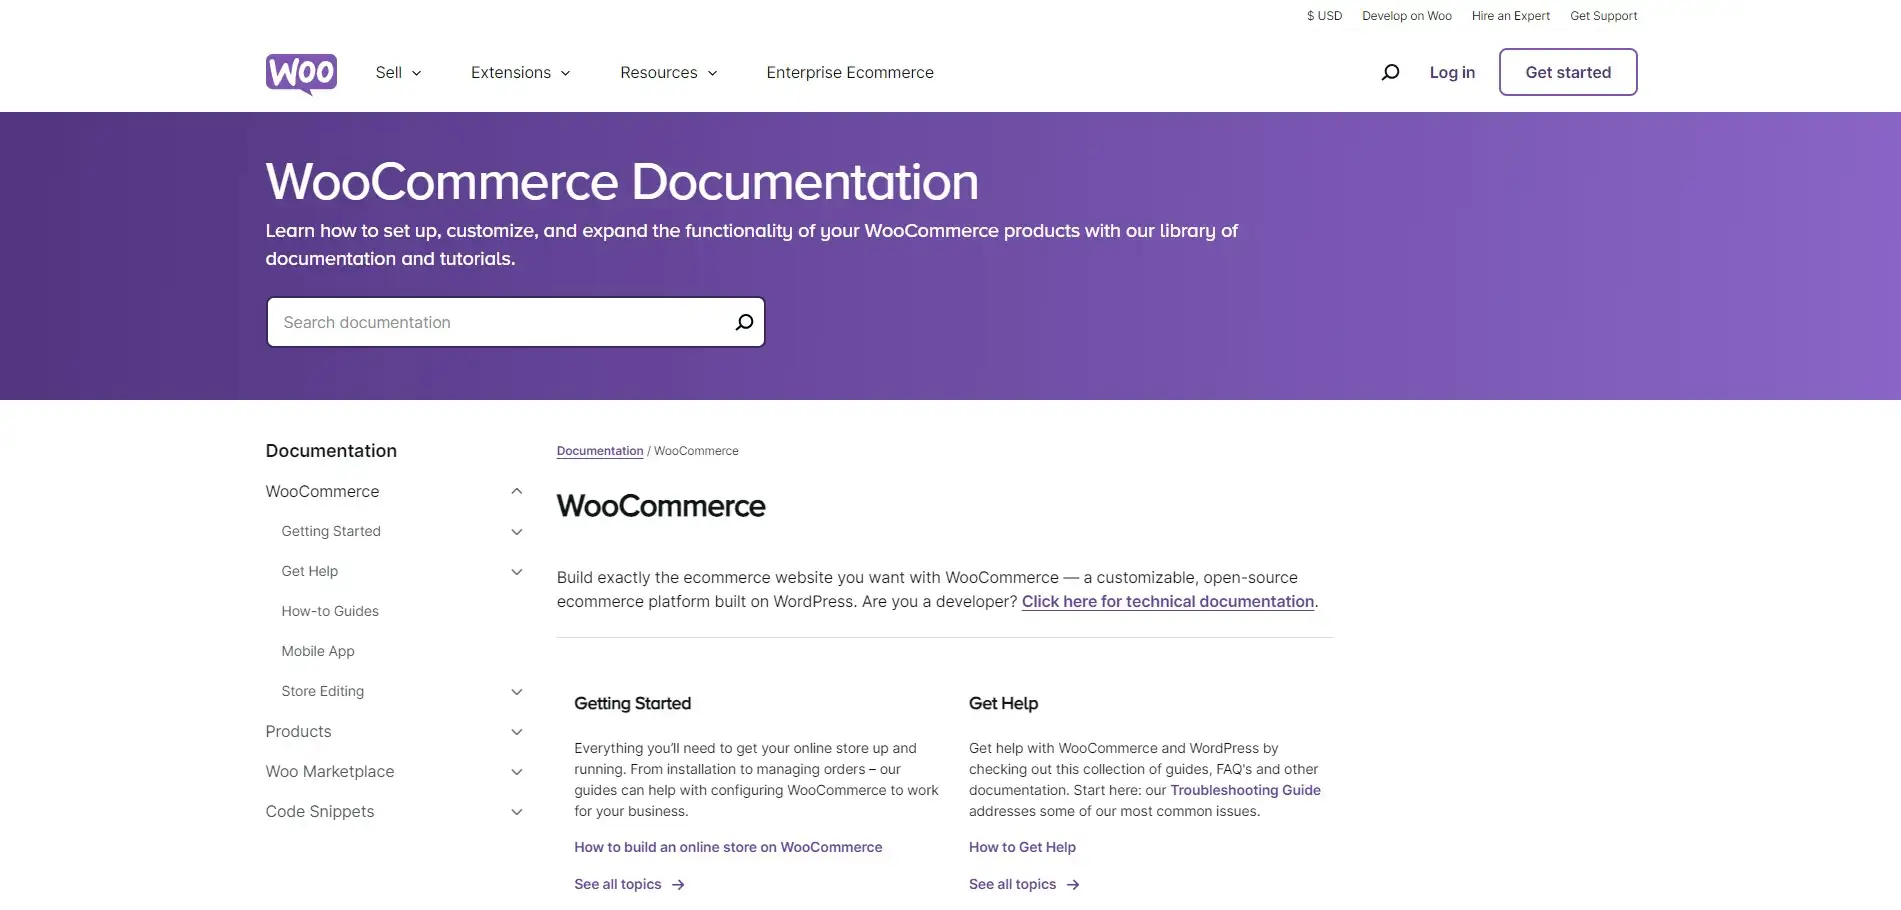Click the Documentation sidebar heading
The width and height of the screenshot is (1901, 910).
[331, 451]
